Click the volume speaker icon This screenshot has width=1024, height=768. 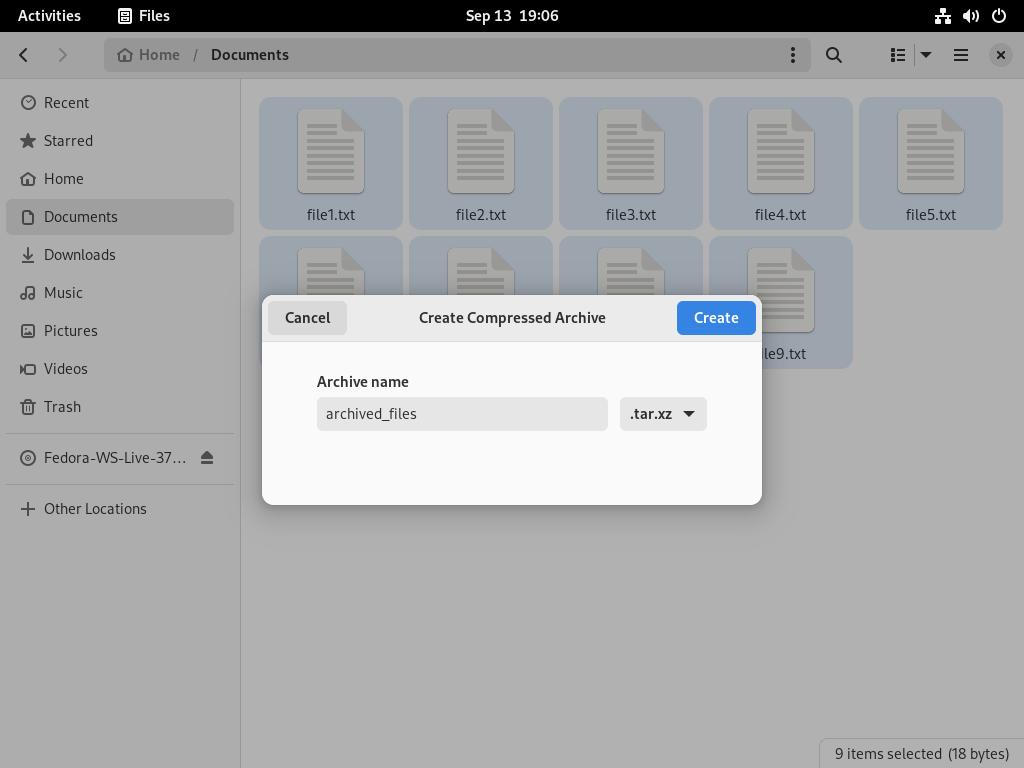(x=970, y=16)
